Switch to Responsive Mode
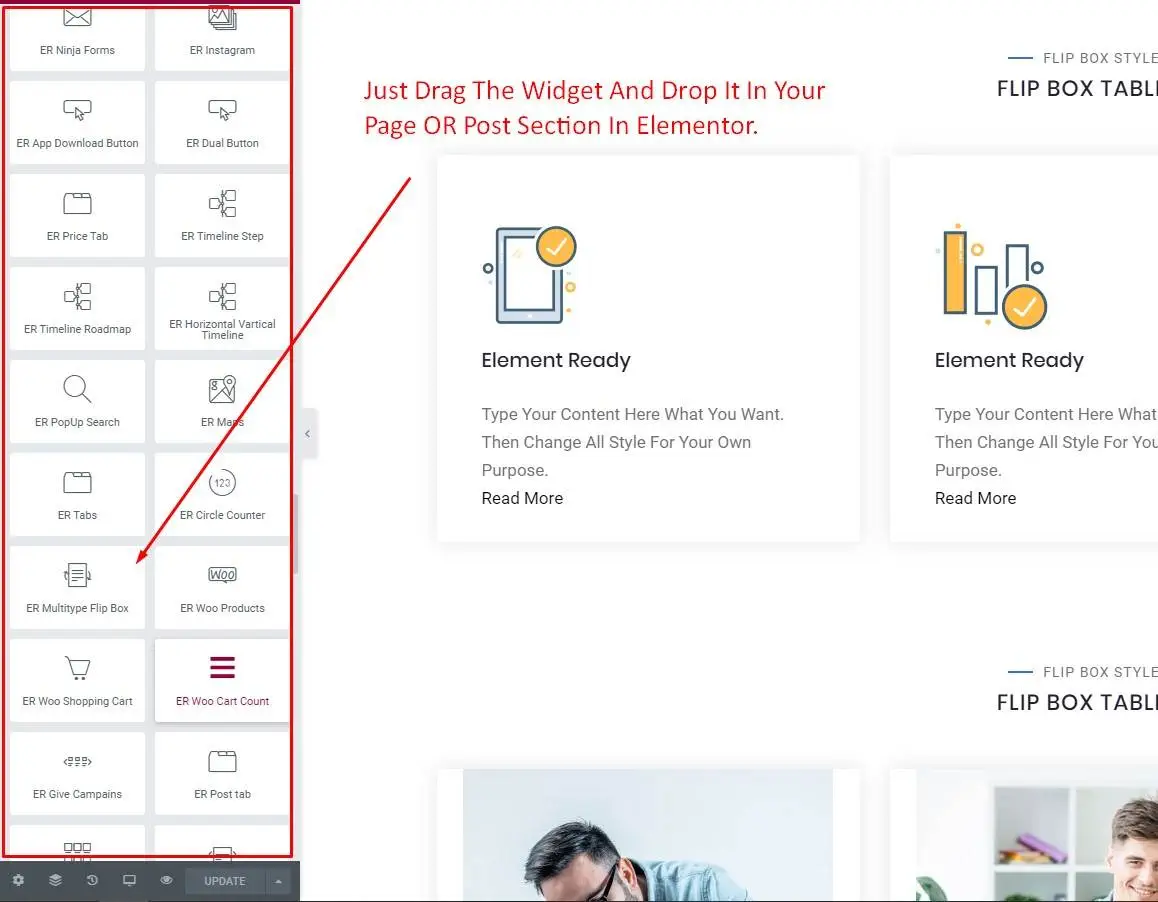The width and height of the screenshot is (1158, 902). click(x=129, y=881)
